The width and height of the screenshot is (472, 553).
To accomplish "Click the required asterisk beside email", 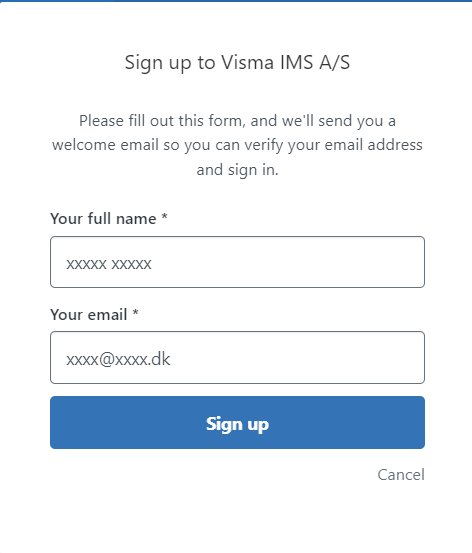I will click(x=135, y=312).
